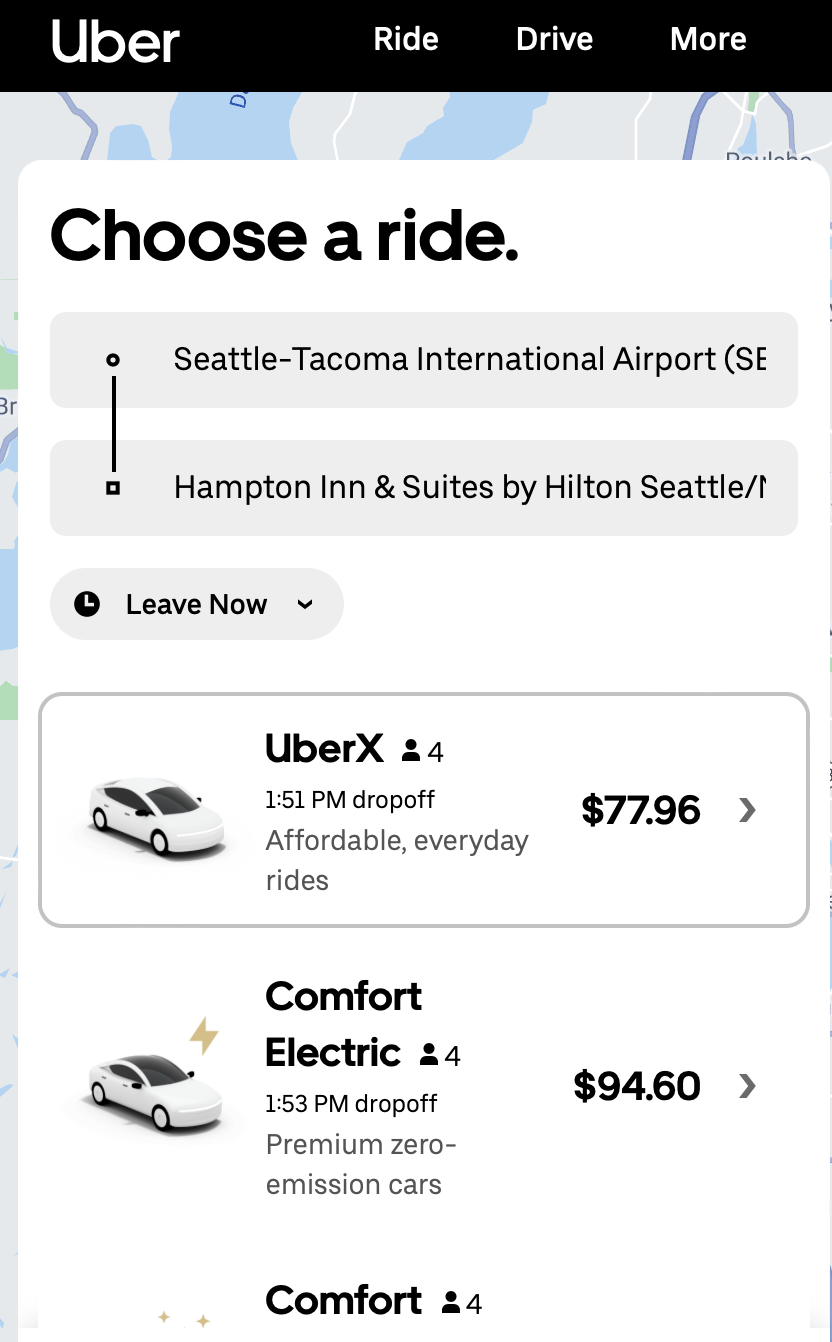Click the destination square marker icon
832x1342 pixels.
[113, 488]
